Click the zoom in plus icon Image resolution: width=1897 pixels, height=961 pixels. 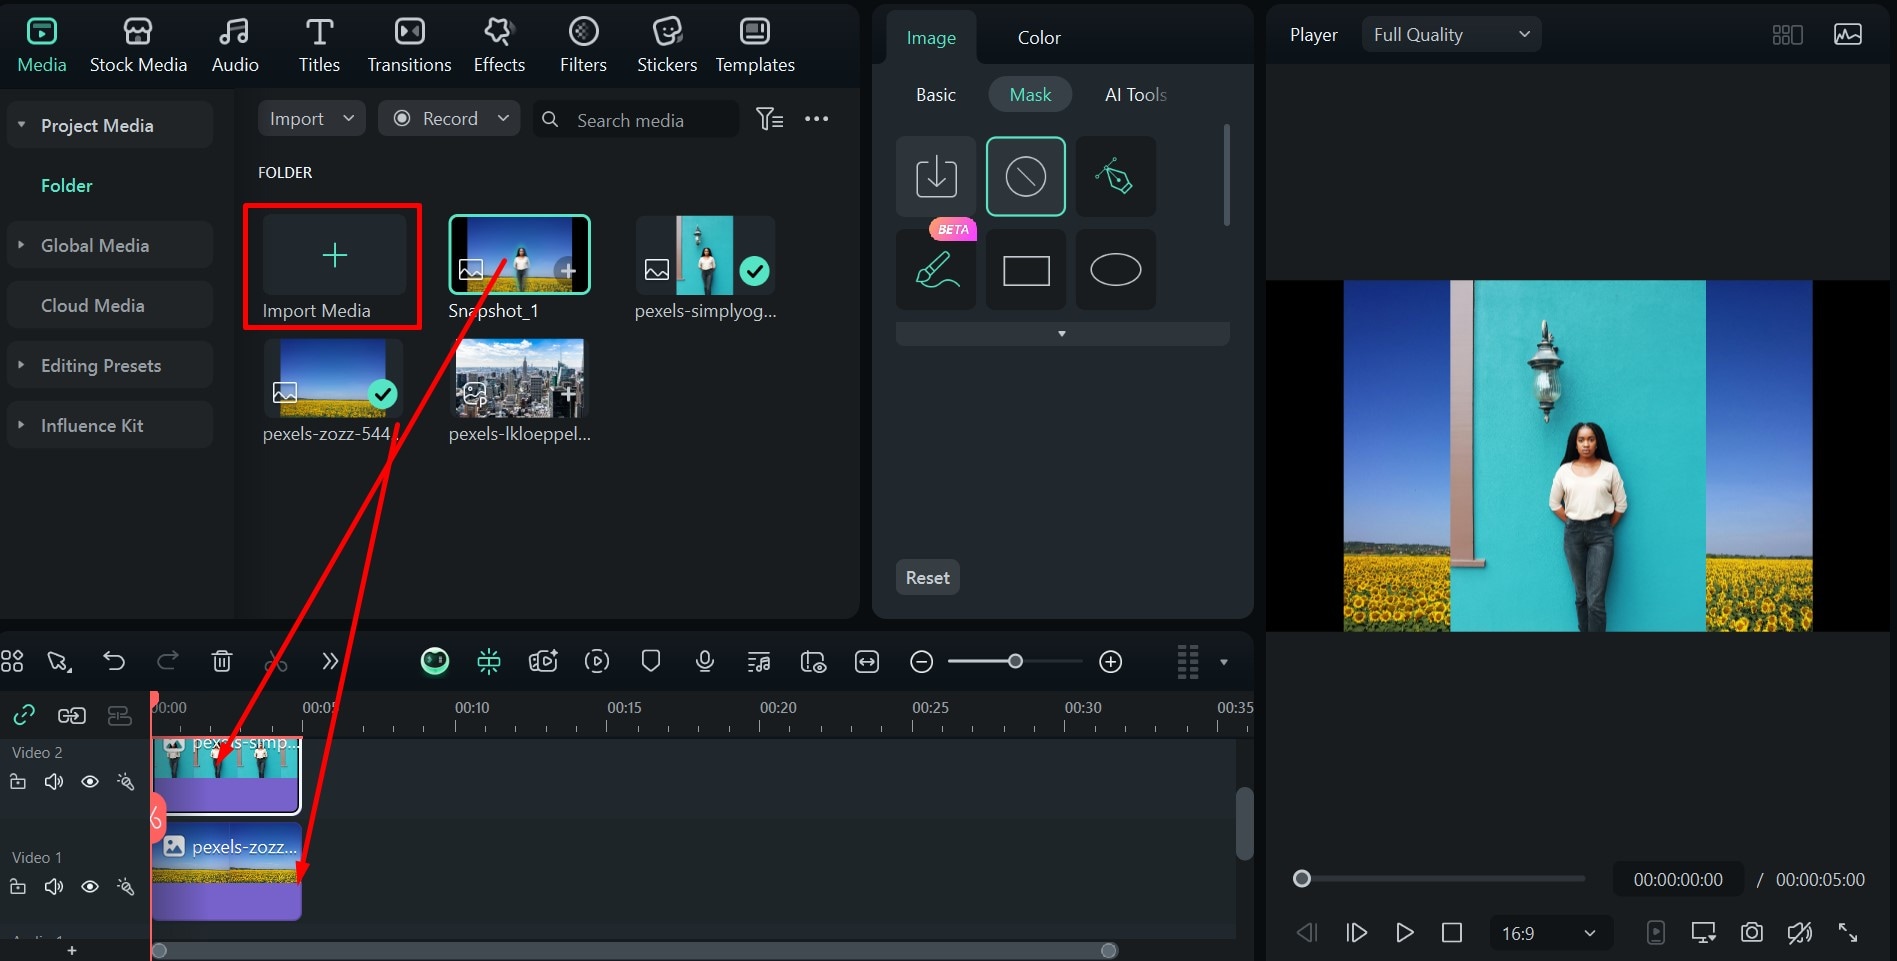click(1110, 661)
